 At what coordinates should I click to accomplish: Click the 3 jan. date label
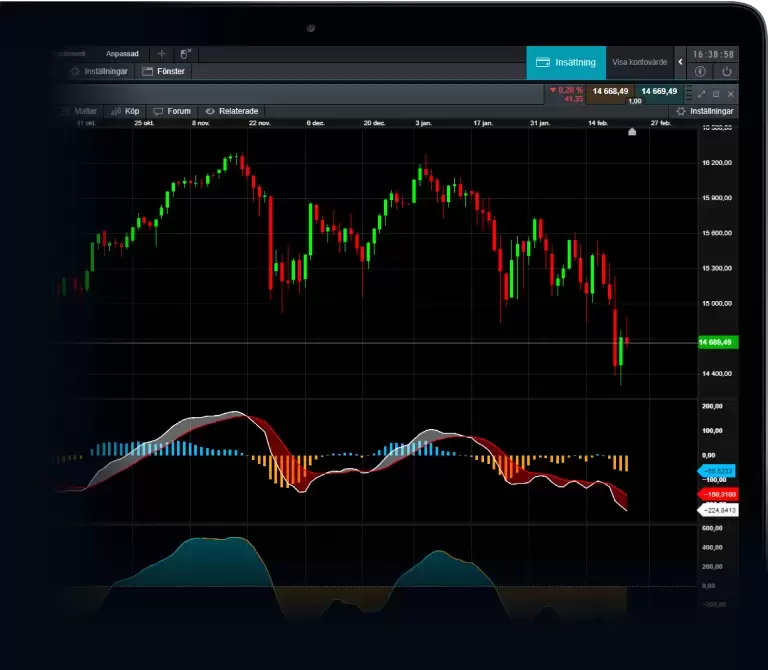pyautogui.click(x=424, y=123)
